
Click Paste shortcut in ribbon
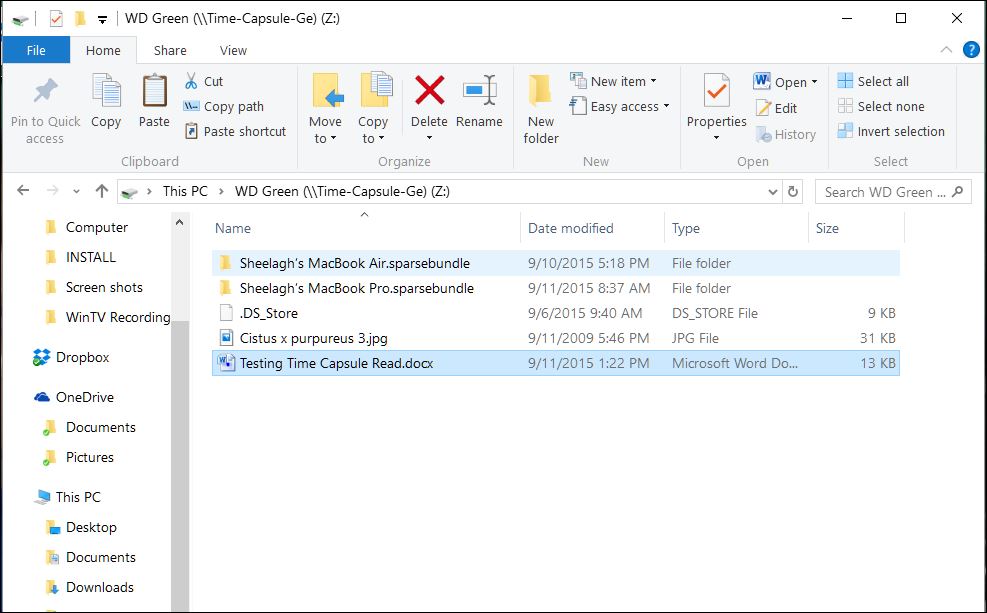pyautogui.click(x=235, y=132)
